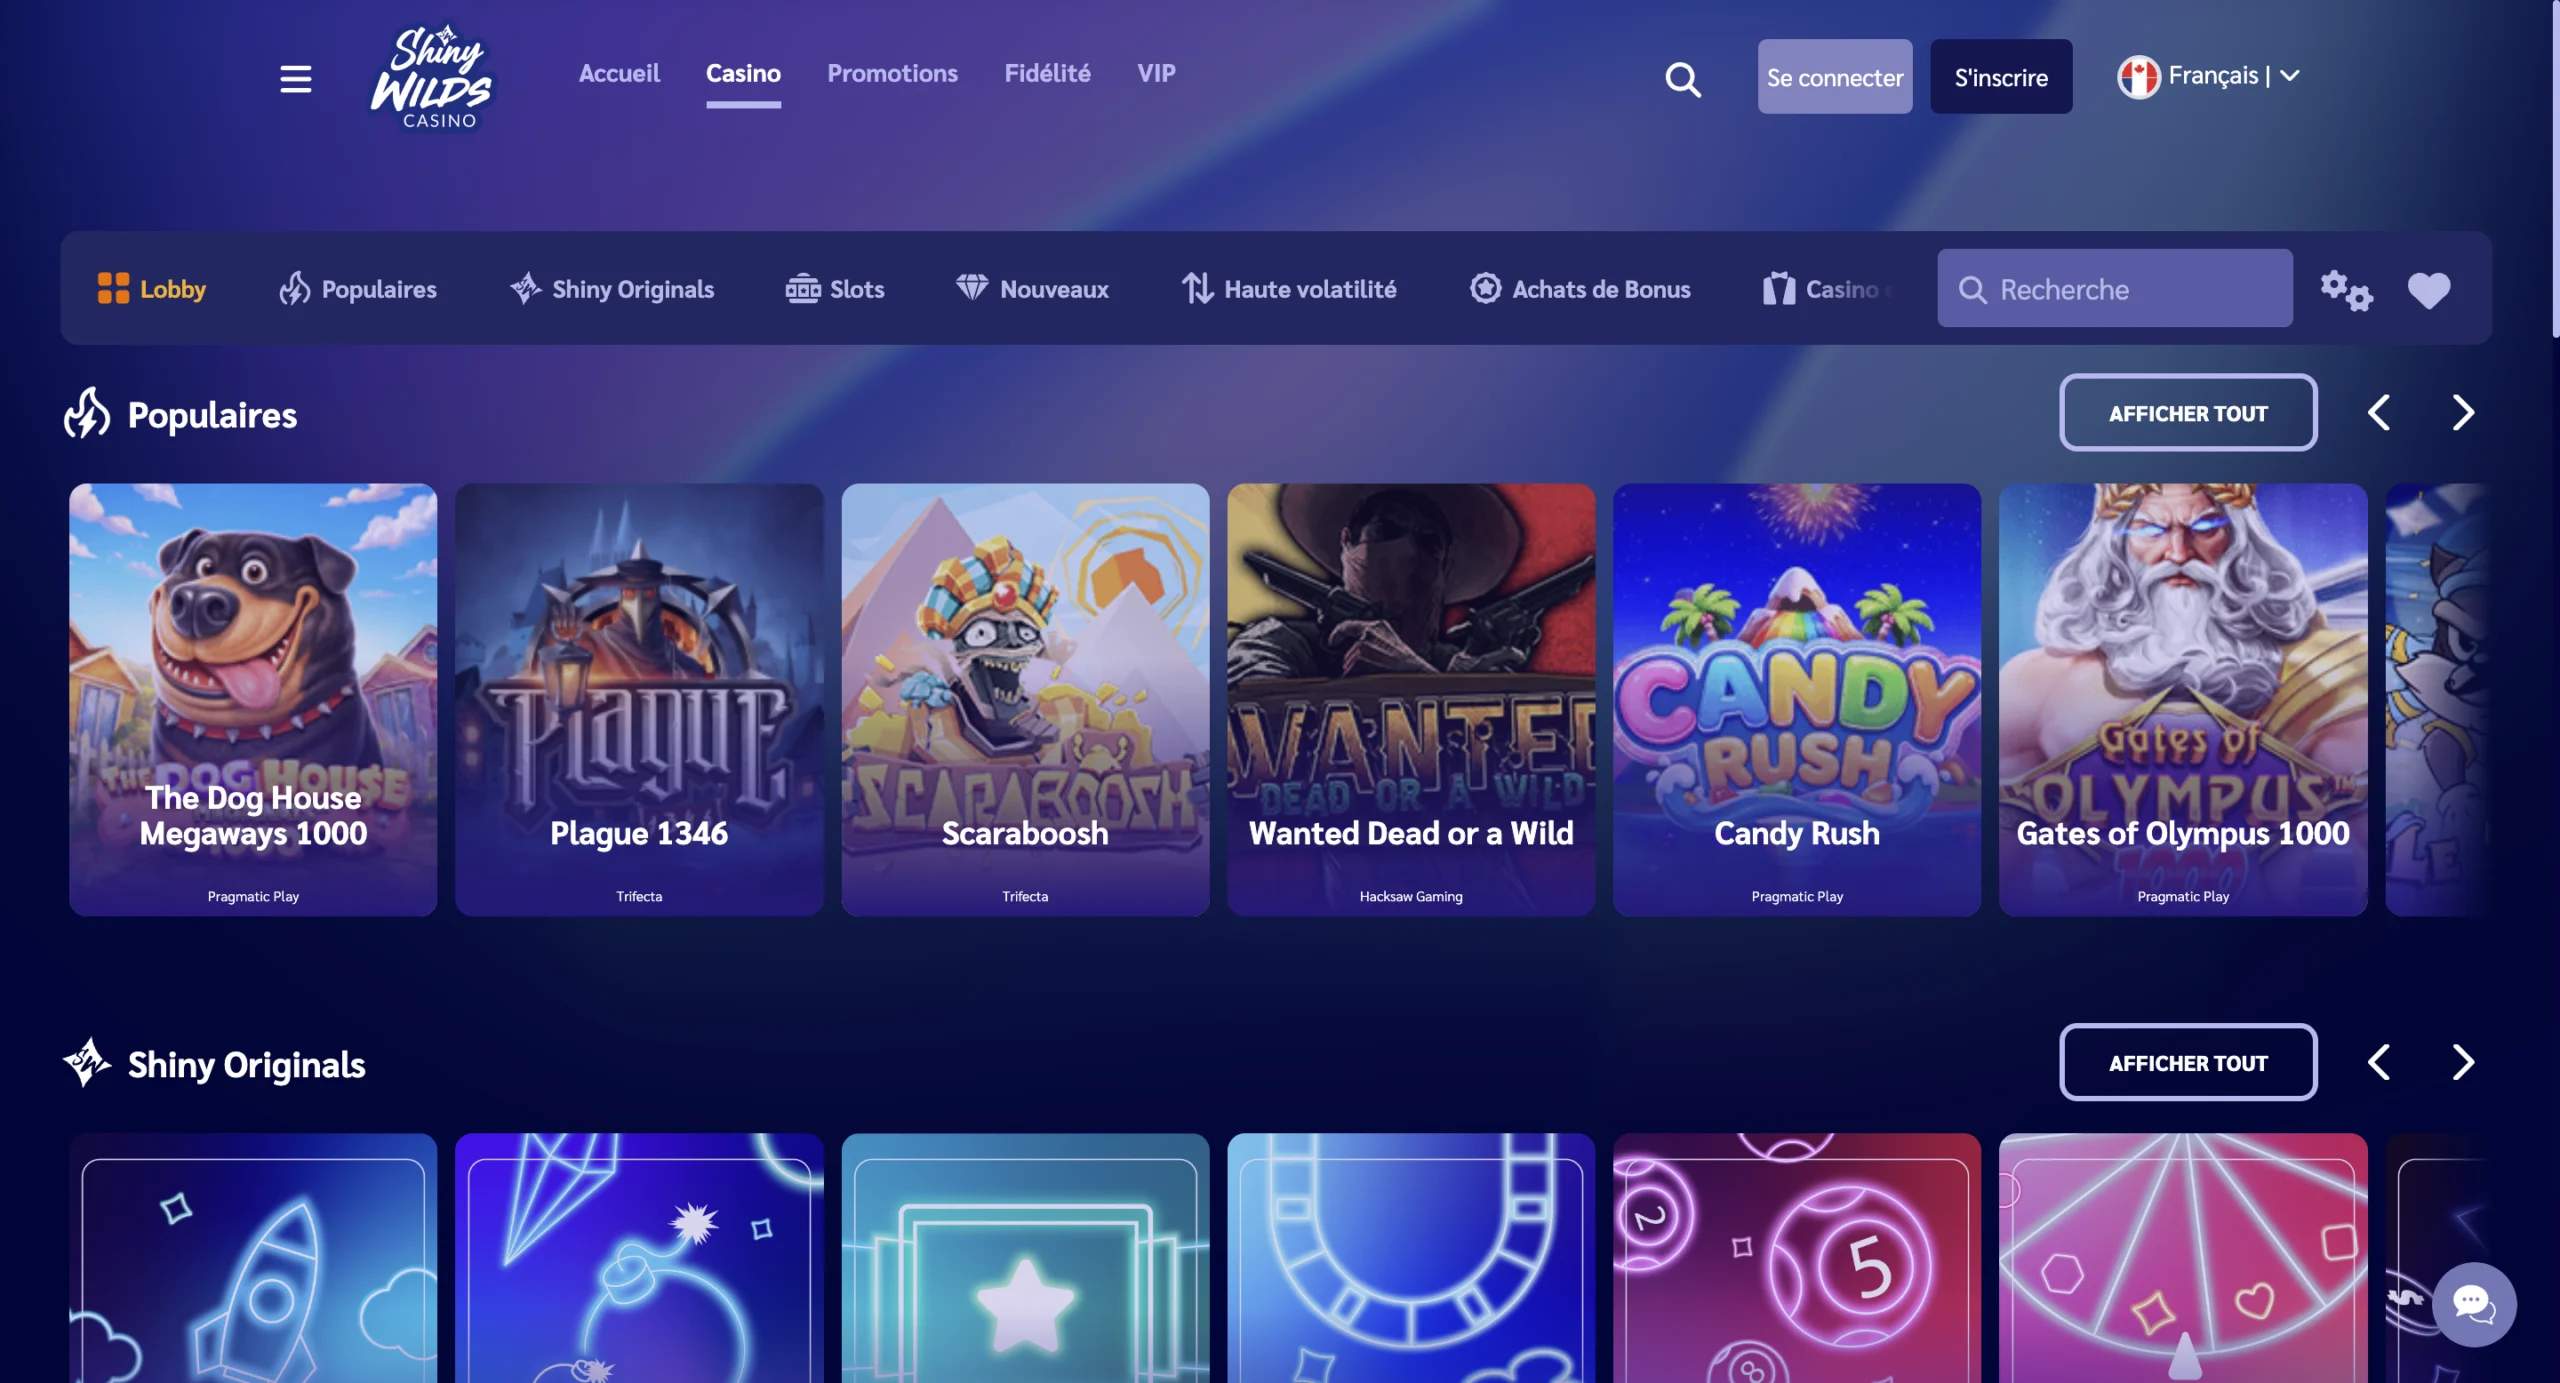Show previous Populaires games
This screenshot has height=1383, width=2560.
point(2379,412)
